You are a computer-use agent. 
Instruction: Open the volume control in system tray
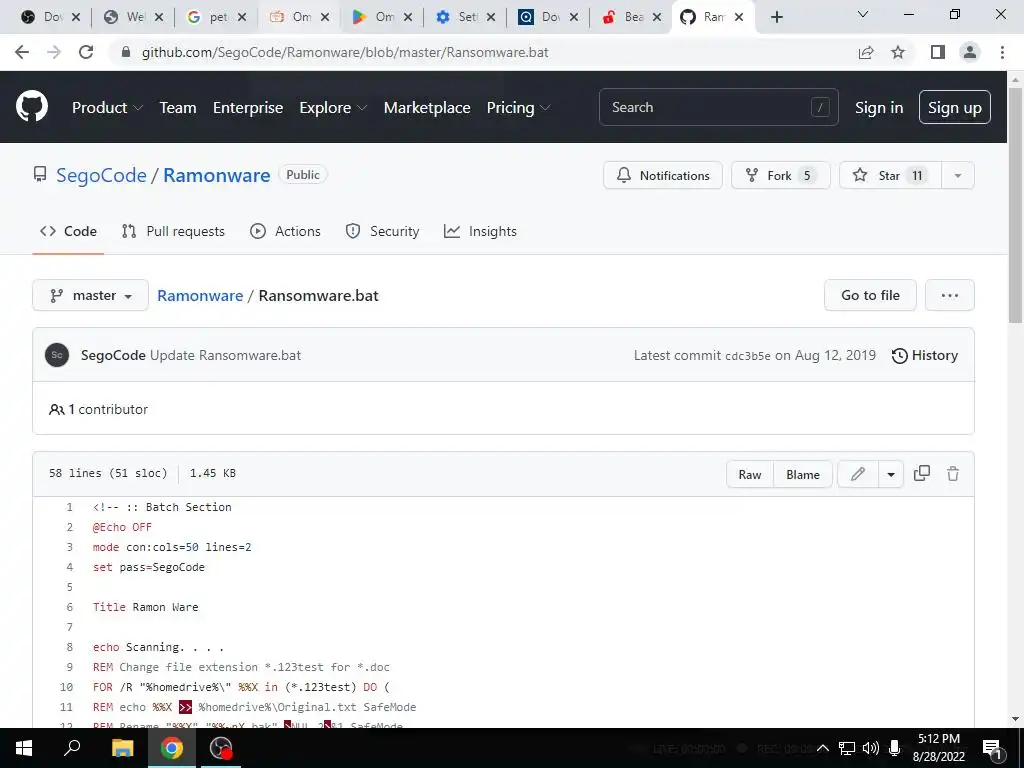[x=871, y=748]
